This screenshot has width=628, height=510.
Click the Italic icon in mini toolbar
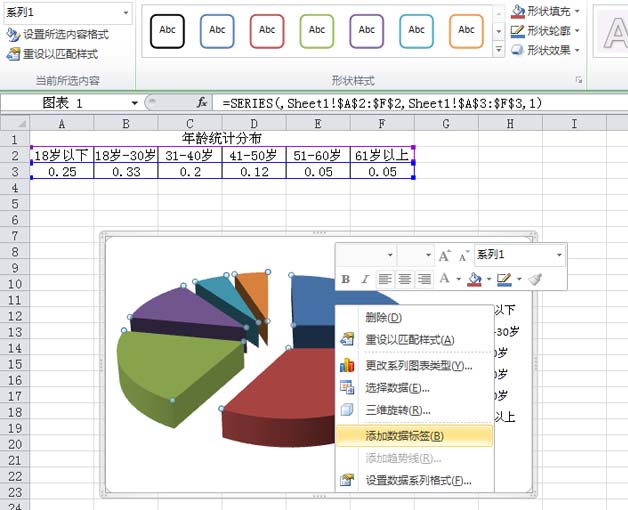[365, 279]
